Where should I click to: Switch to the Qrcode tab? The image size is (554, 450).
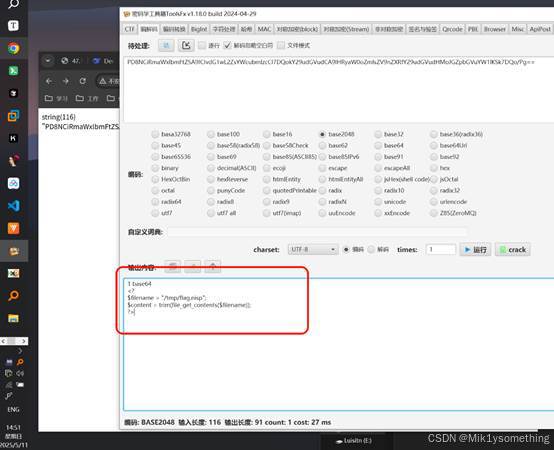tap(452, 29)
